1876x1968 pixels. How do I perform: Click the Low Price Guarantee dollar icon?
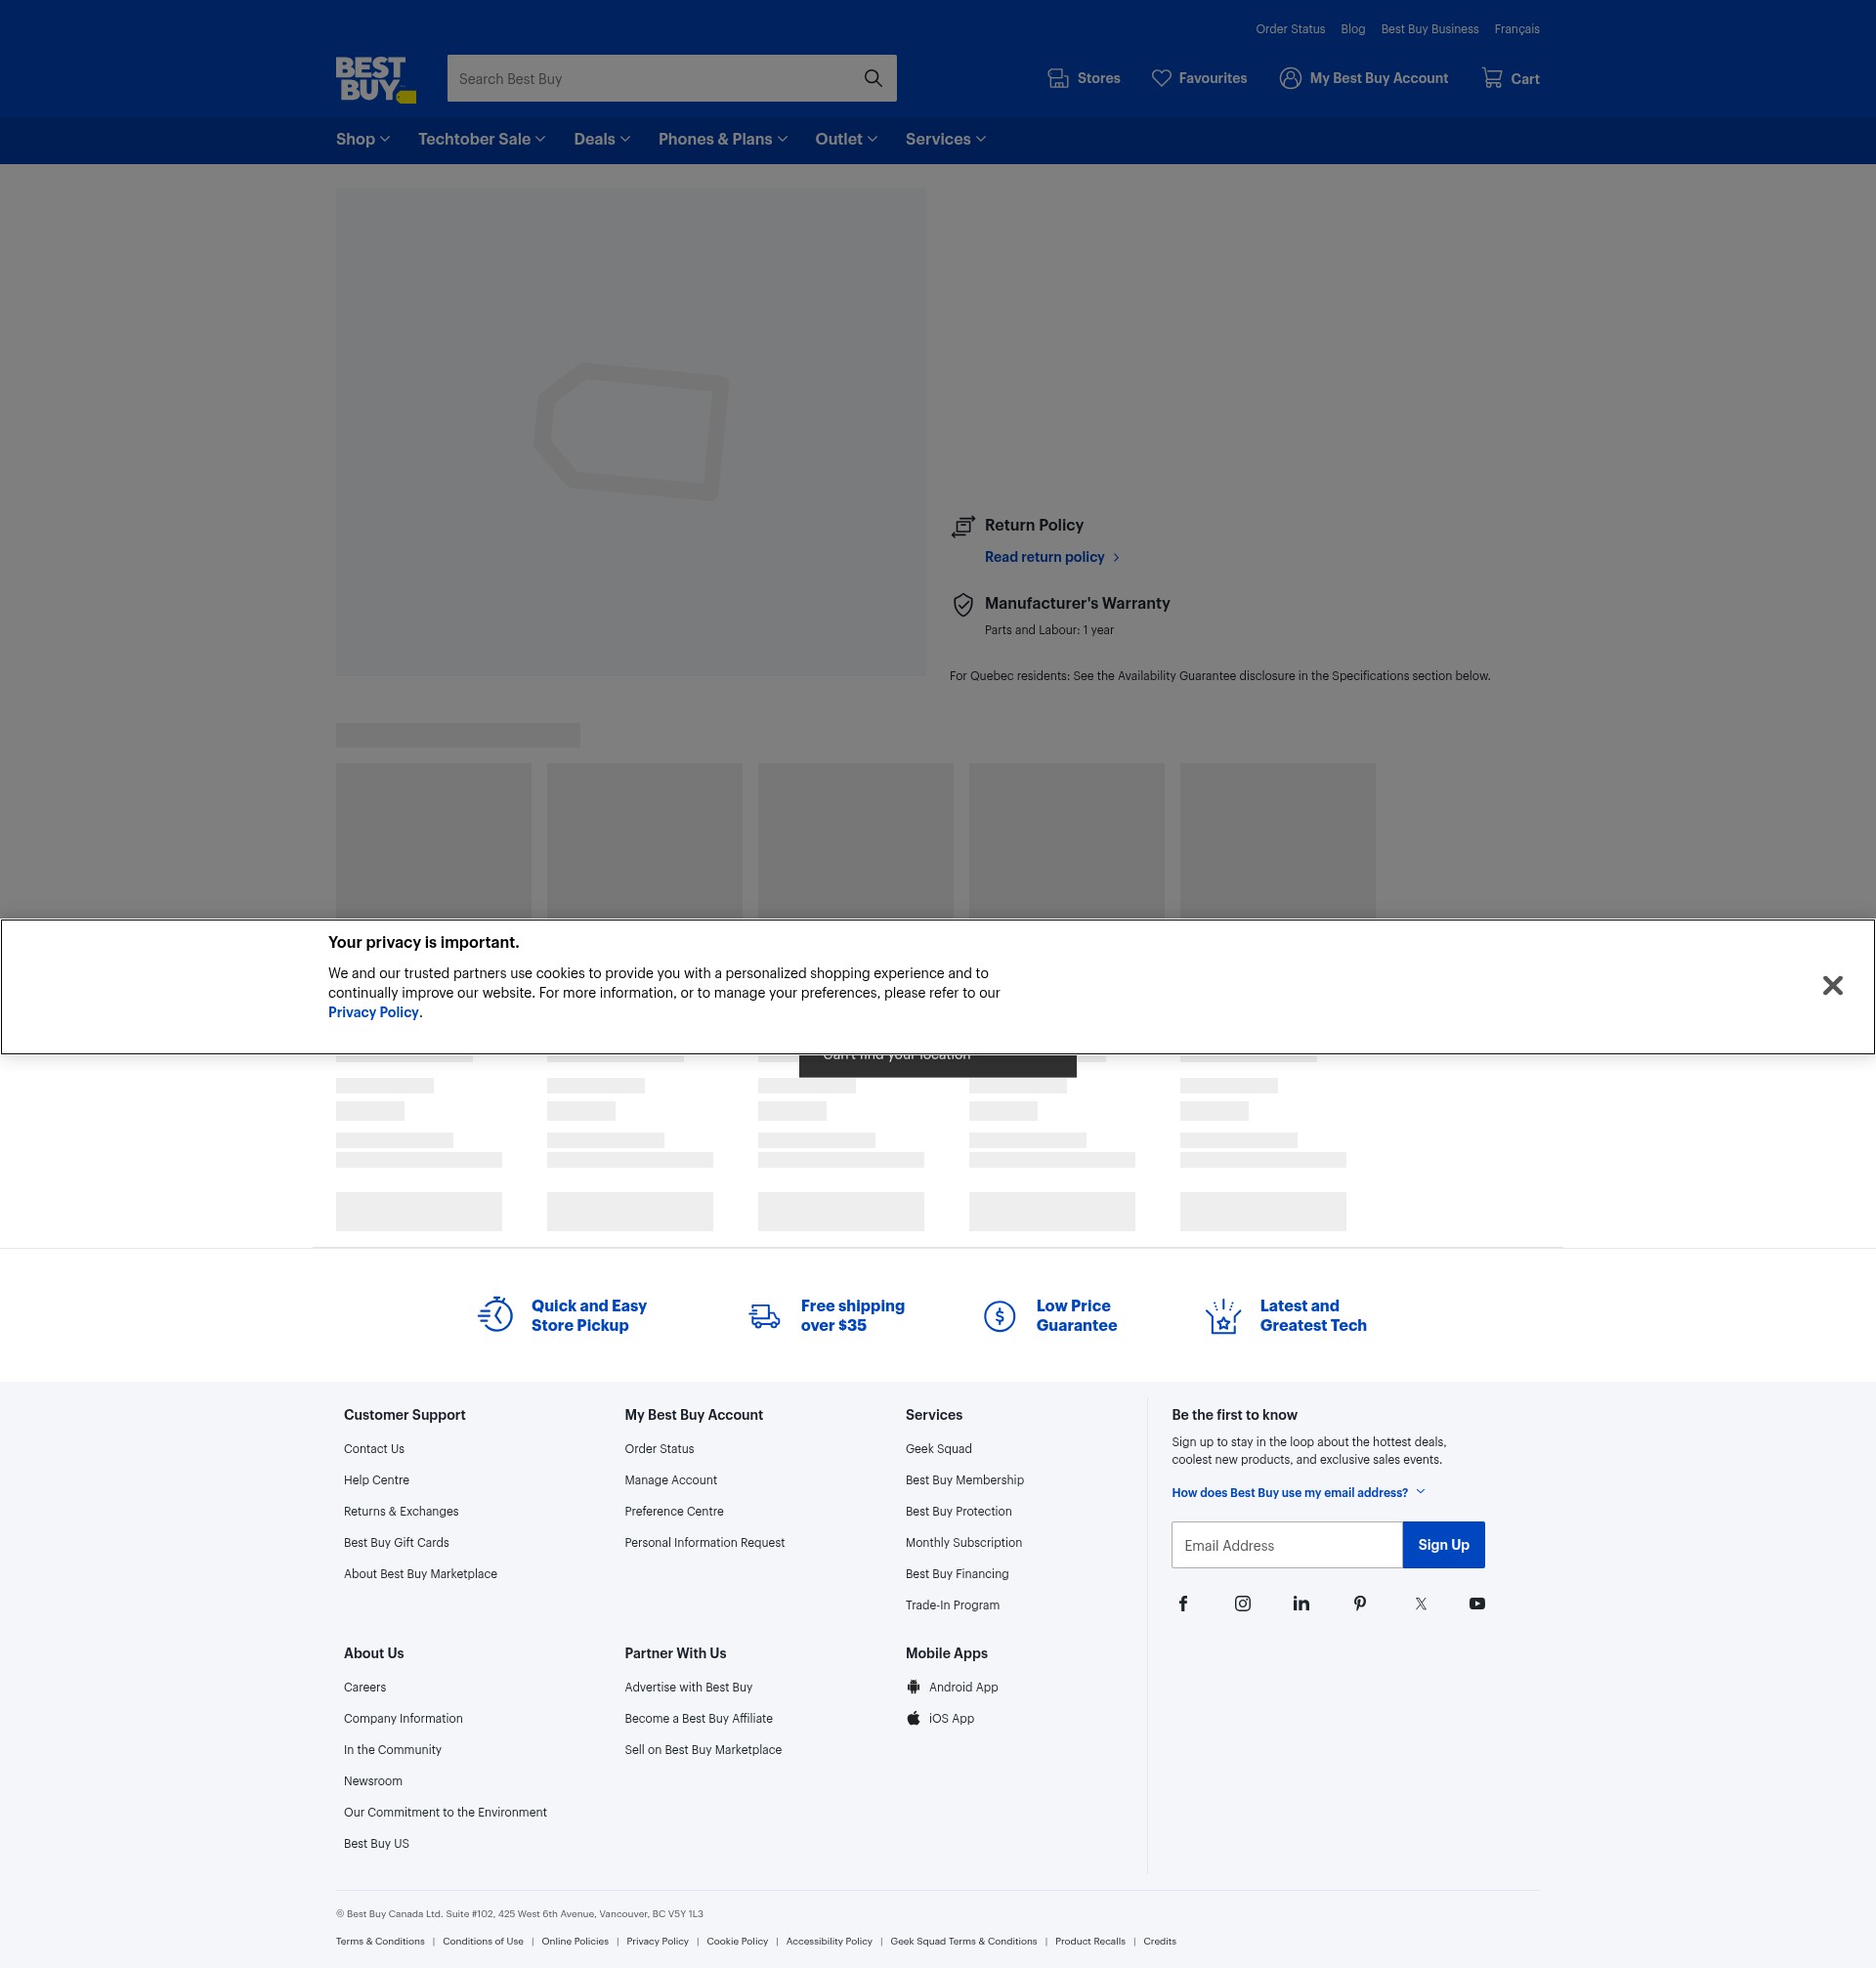pyautogui.click(x=999, y=1316)
